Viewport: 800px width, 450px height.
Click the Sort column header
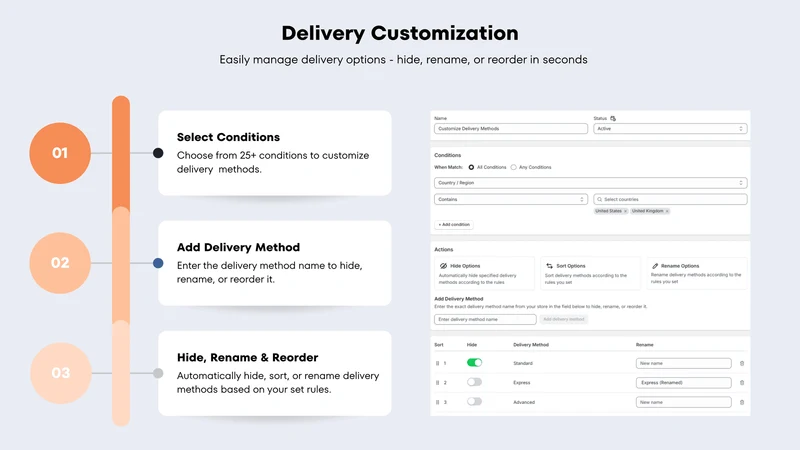tap(439, 345)
